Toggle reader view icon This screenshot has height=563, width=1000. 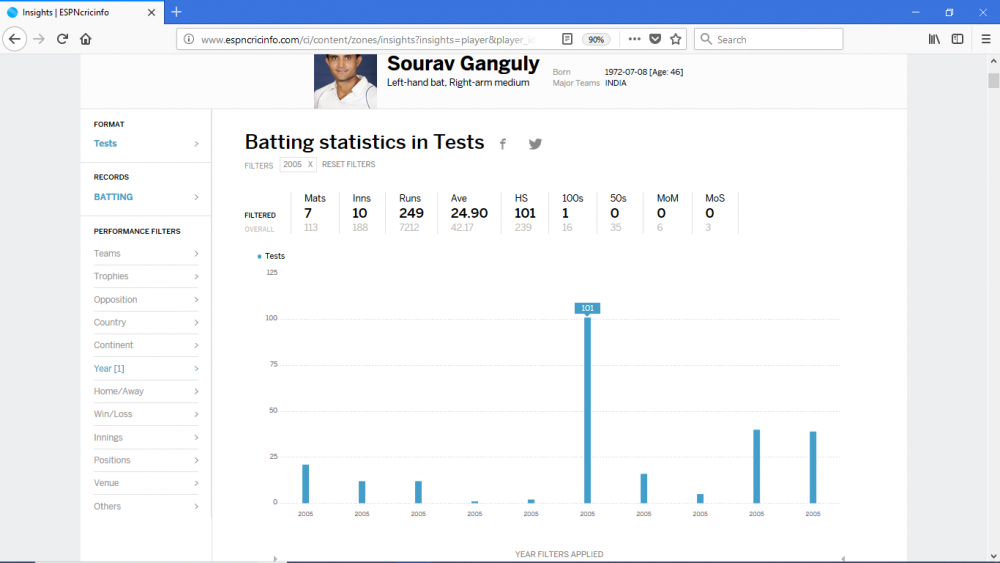[567, 39]
